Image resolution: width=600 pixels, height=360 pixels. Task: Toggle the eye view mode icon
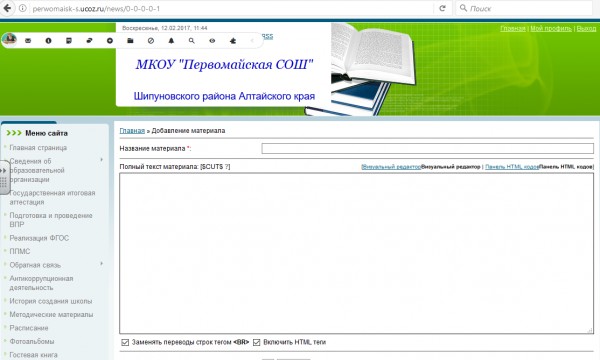tap(212, 41)
